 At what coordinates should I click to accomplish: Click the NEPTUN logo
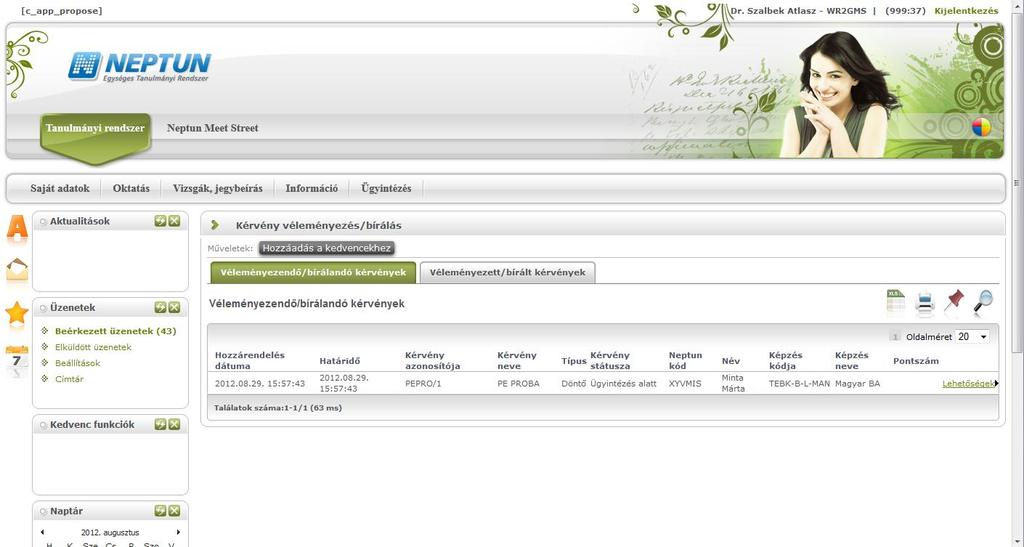140,66
